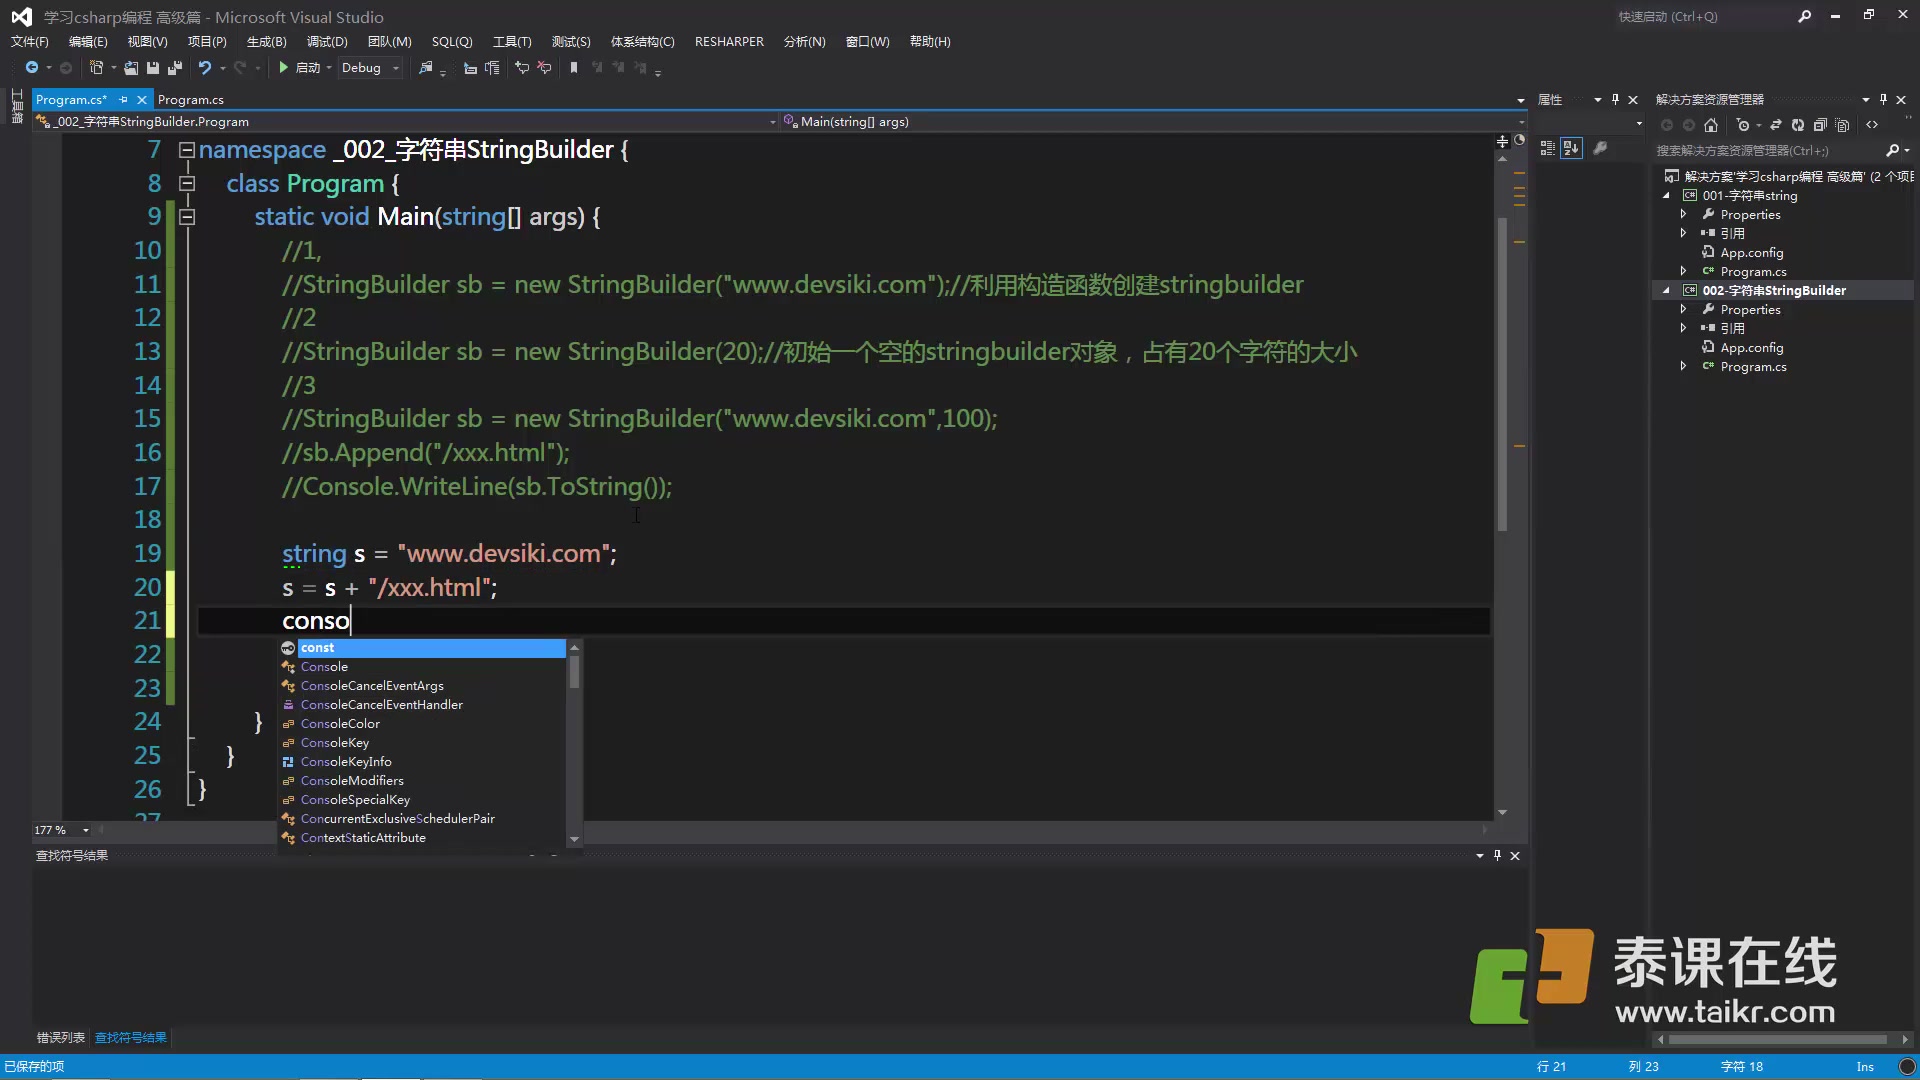Click the autocomplete list scrollbar thumb
Image resolution: width=1920 pixels, height=1080 pixels.
[574, 672]
